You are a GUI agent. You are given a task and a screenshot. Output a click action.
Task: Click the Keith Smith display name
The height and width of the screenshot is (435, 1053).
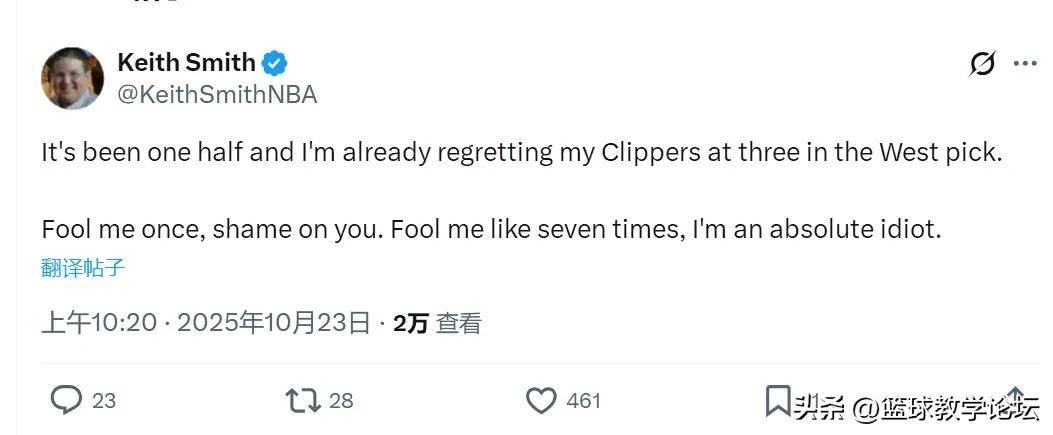(x=186, y=63)
